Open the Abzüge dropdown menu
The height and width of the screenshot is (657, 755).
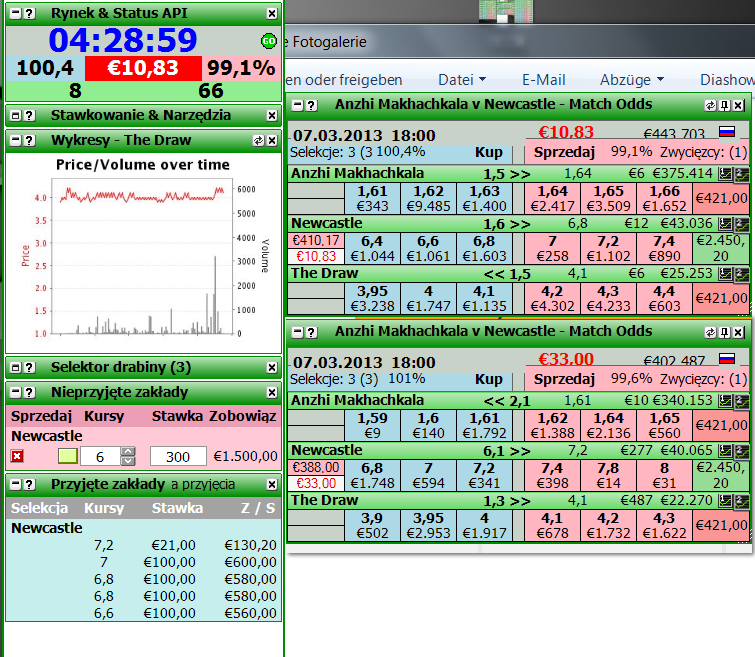click(631, 79)
